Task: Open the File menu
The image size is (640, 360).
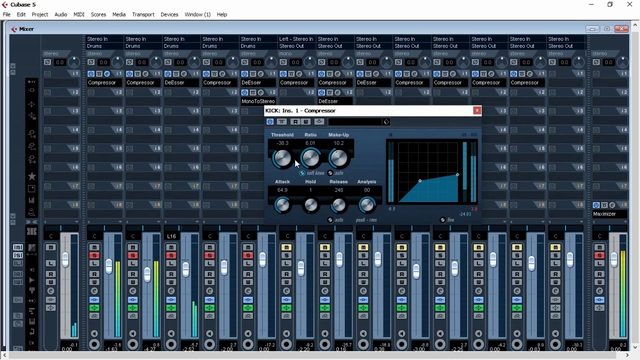Action: point(7,14)
